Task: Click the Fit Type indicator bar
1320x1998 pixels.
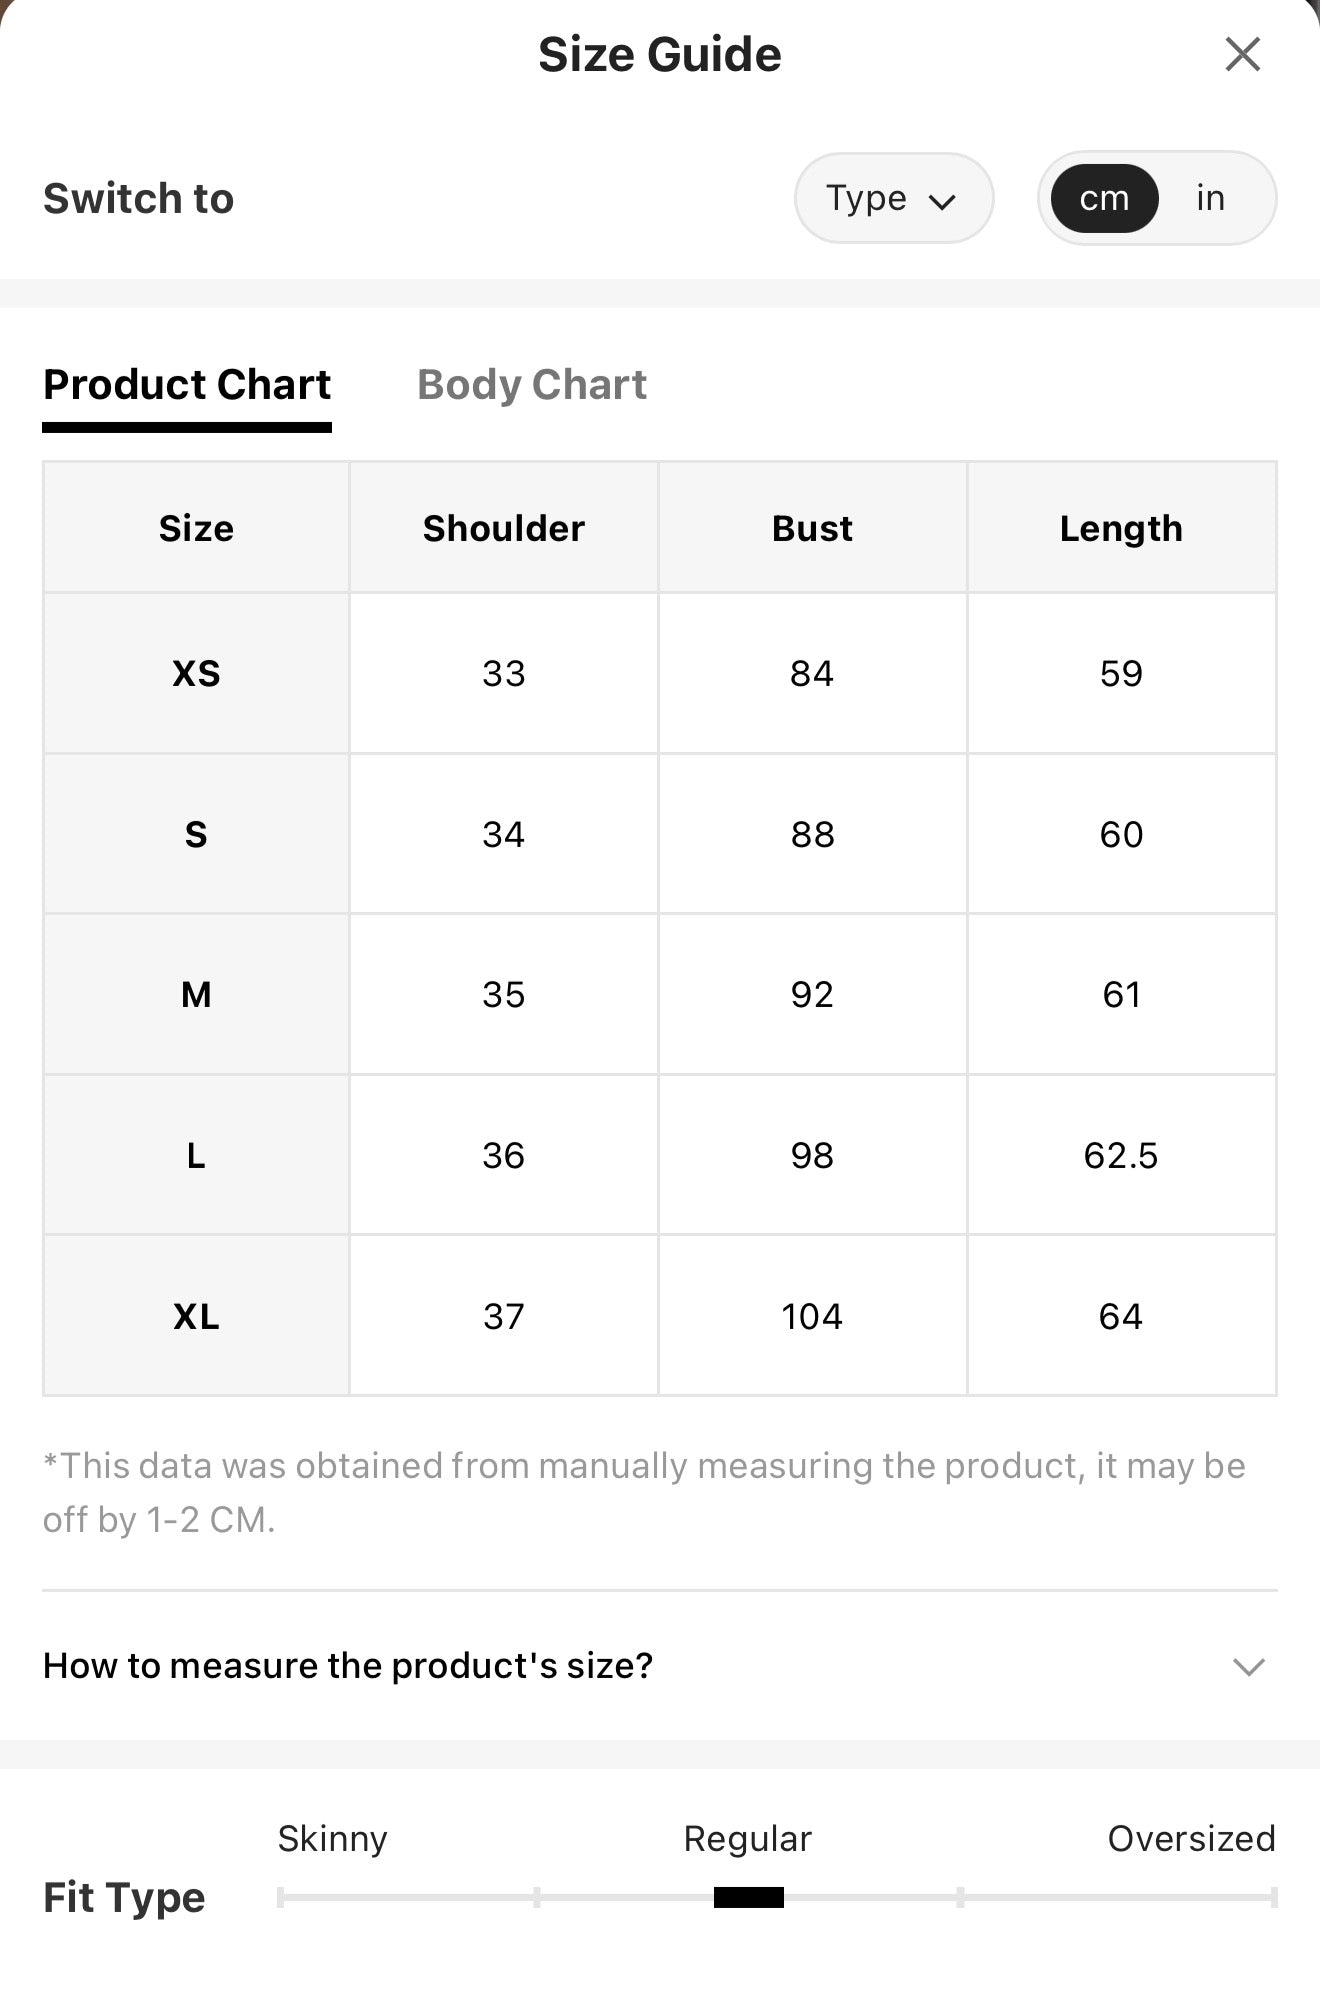Action: pyautogui.click(x=749, y=1897)
